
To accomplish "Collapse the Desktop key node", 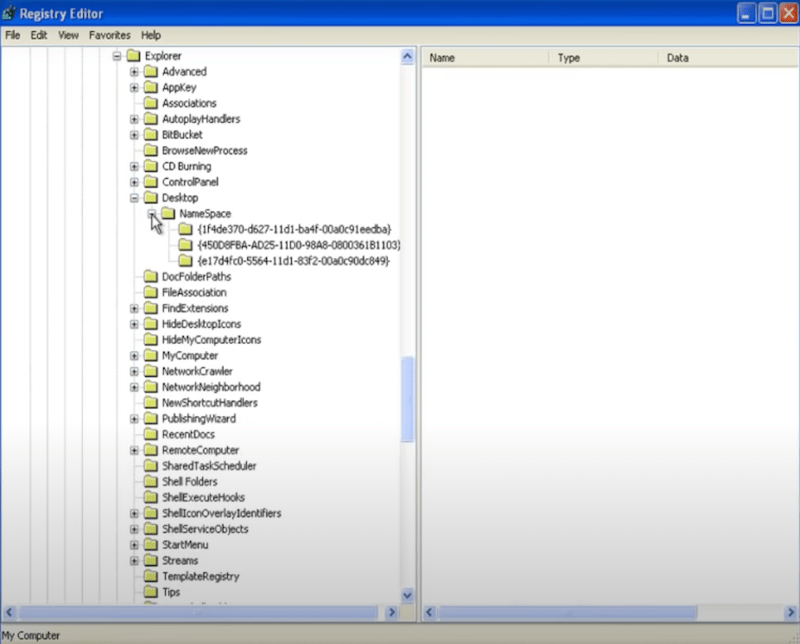I will click(x=134, y=198).
